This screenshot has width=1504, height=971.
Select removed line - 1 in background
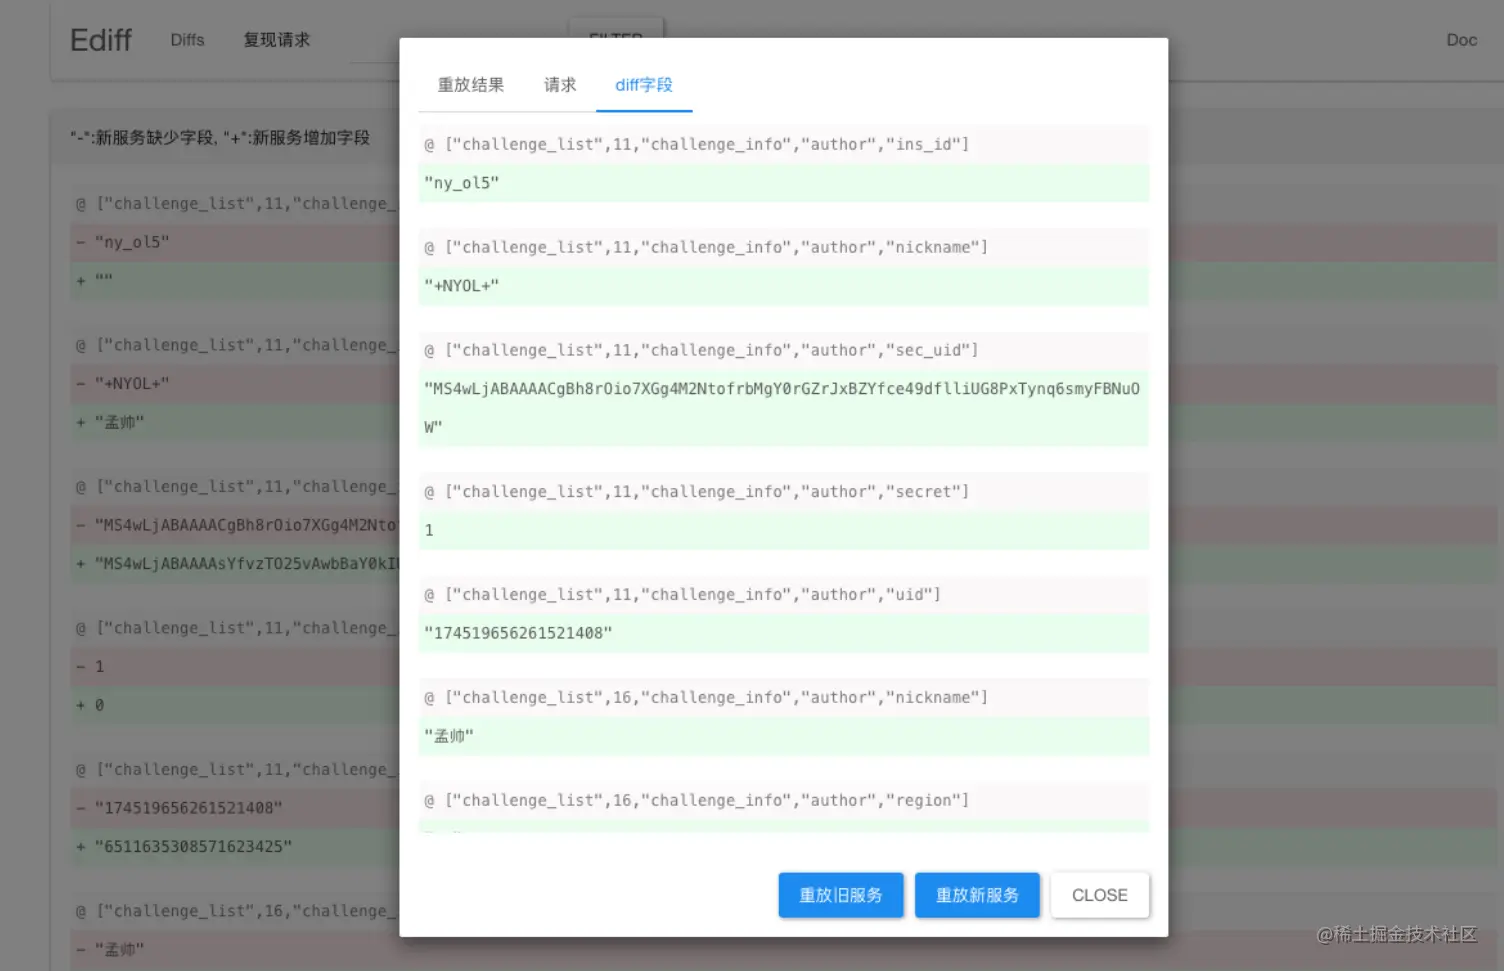235,666
